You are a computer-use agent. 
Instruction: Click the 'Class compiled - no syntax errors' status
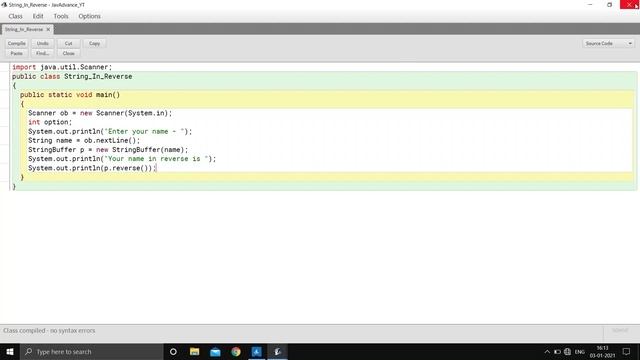pos(49,331)
